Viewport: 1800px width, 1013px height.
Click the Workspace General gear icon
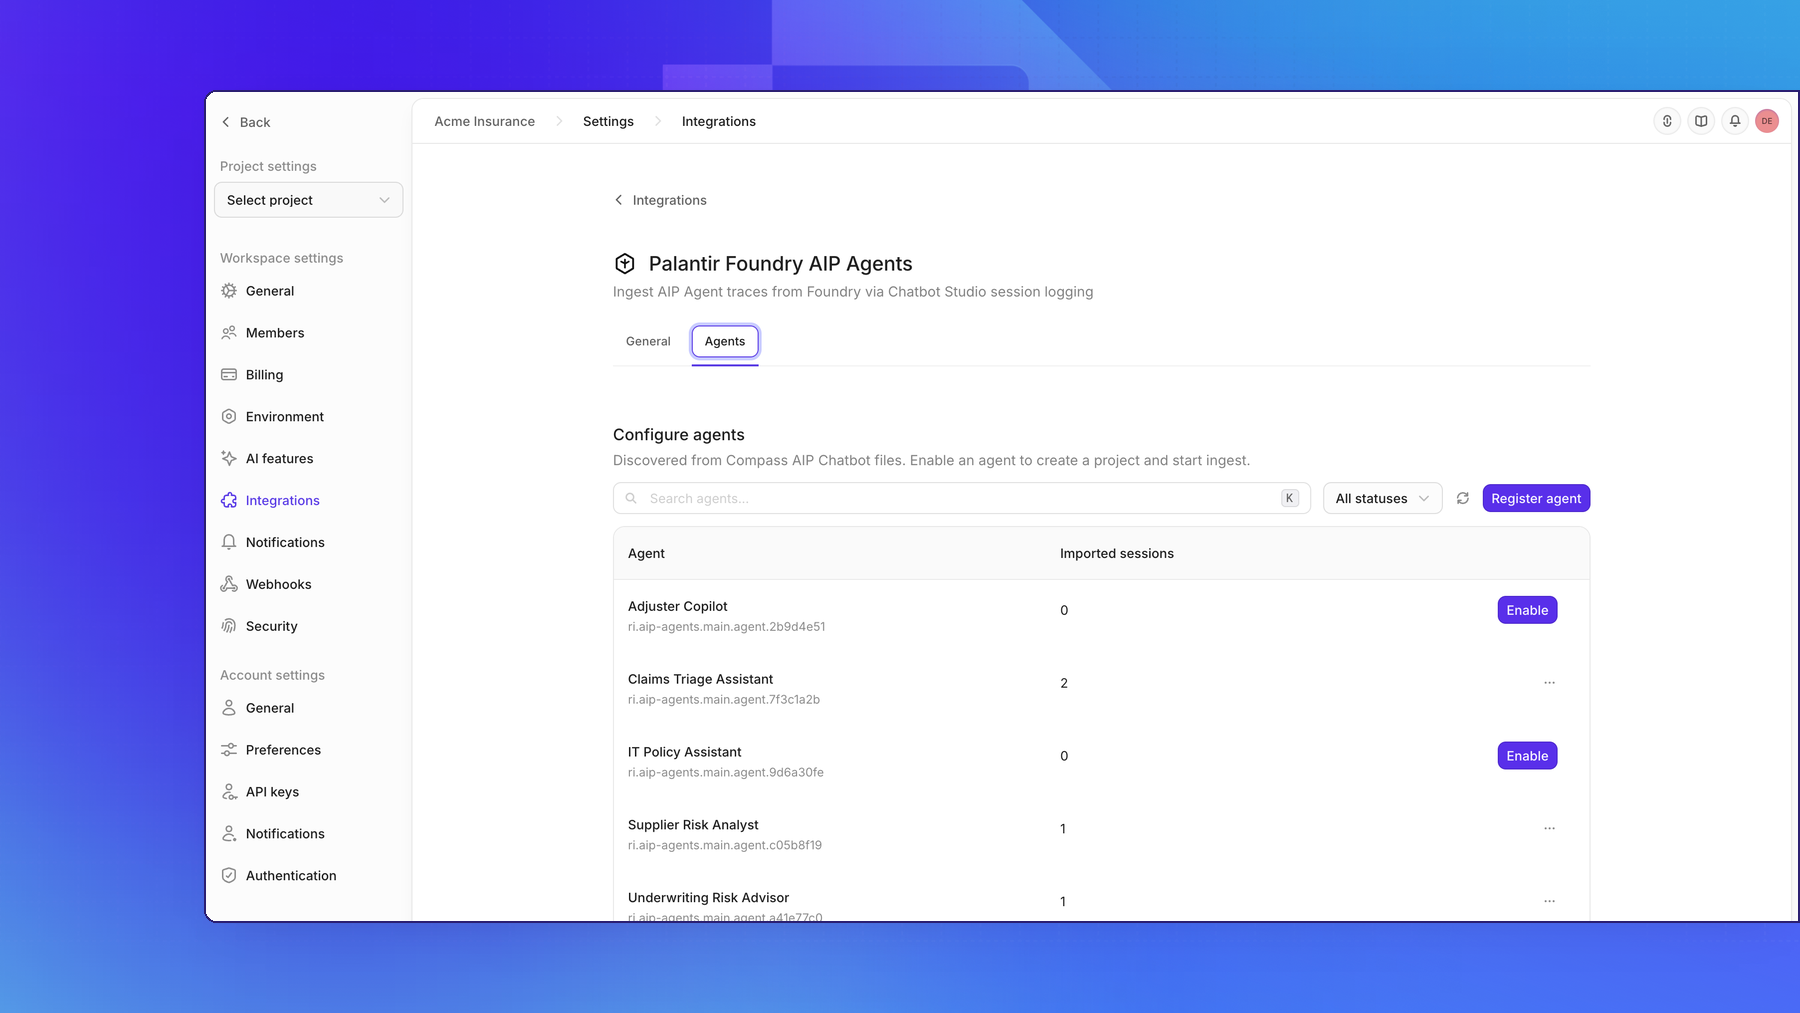point(229,291)
